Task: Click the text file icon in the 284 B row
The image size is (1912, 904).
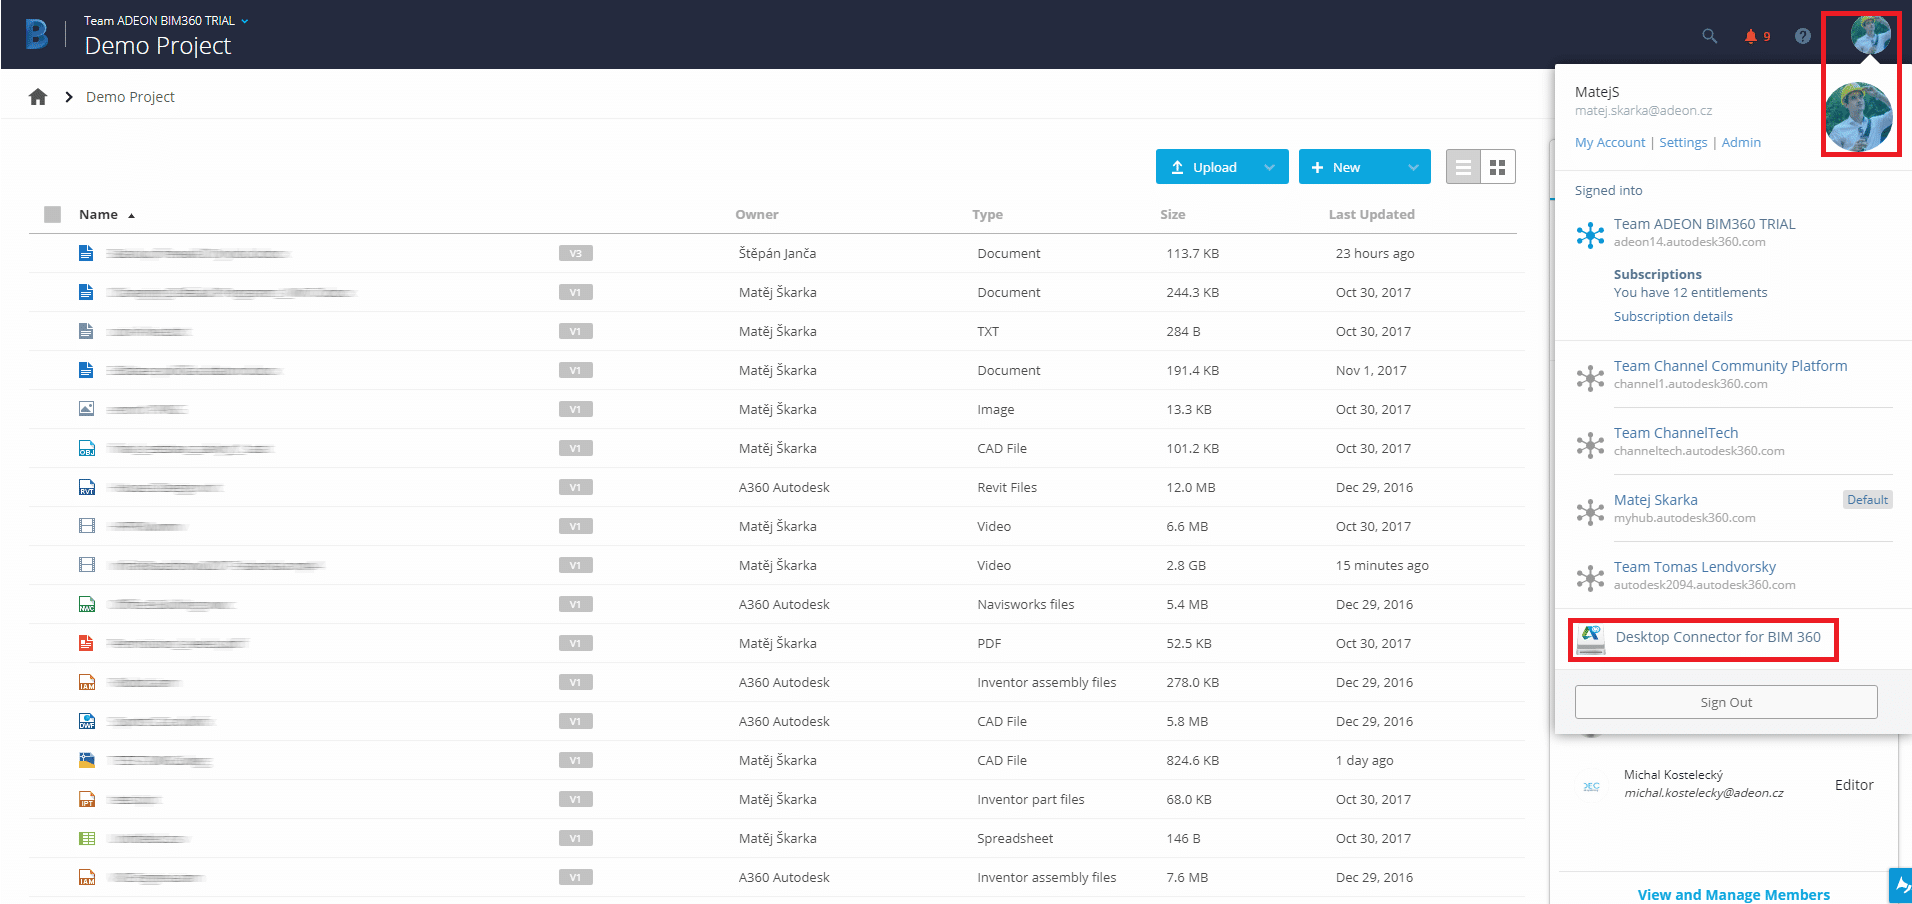Action: [87, 331]
